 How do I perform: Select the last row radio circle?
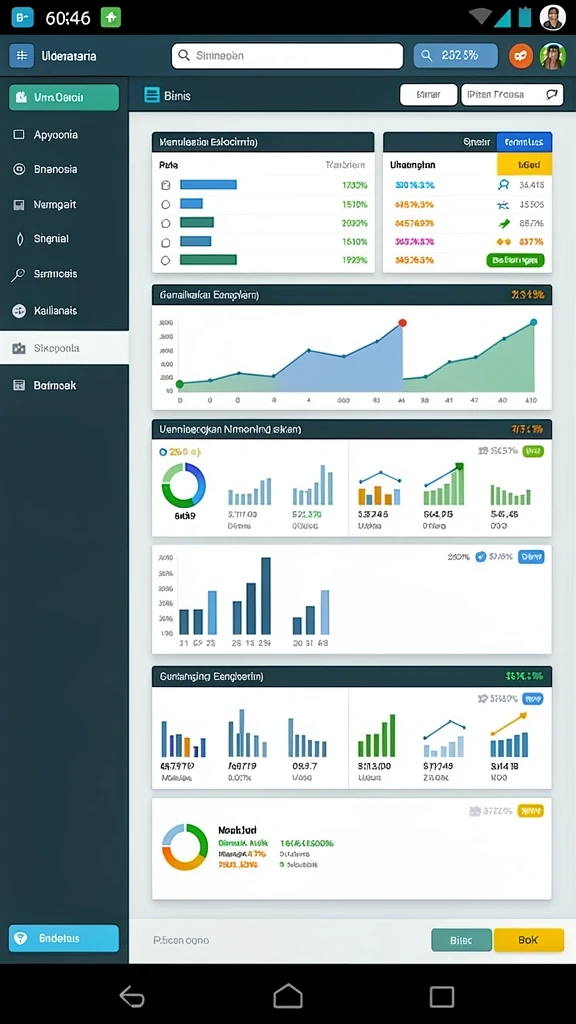point(166,260)
